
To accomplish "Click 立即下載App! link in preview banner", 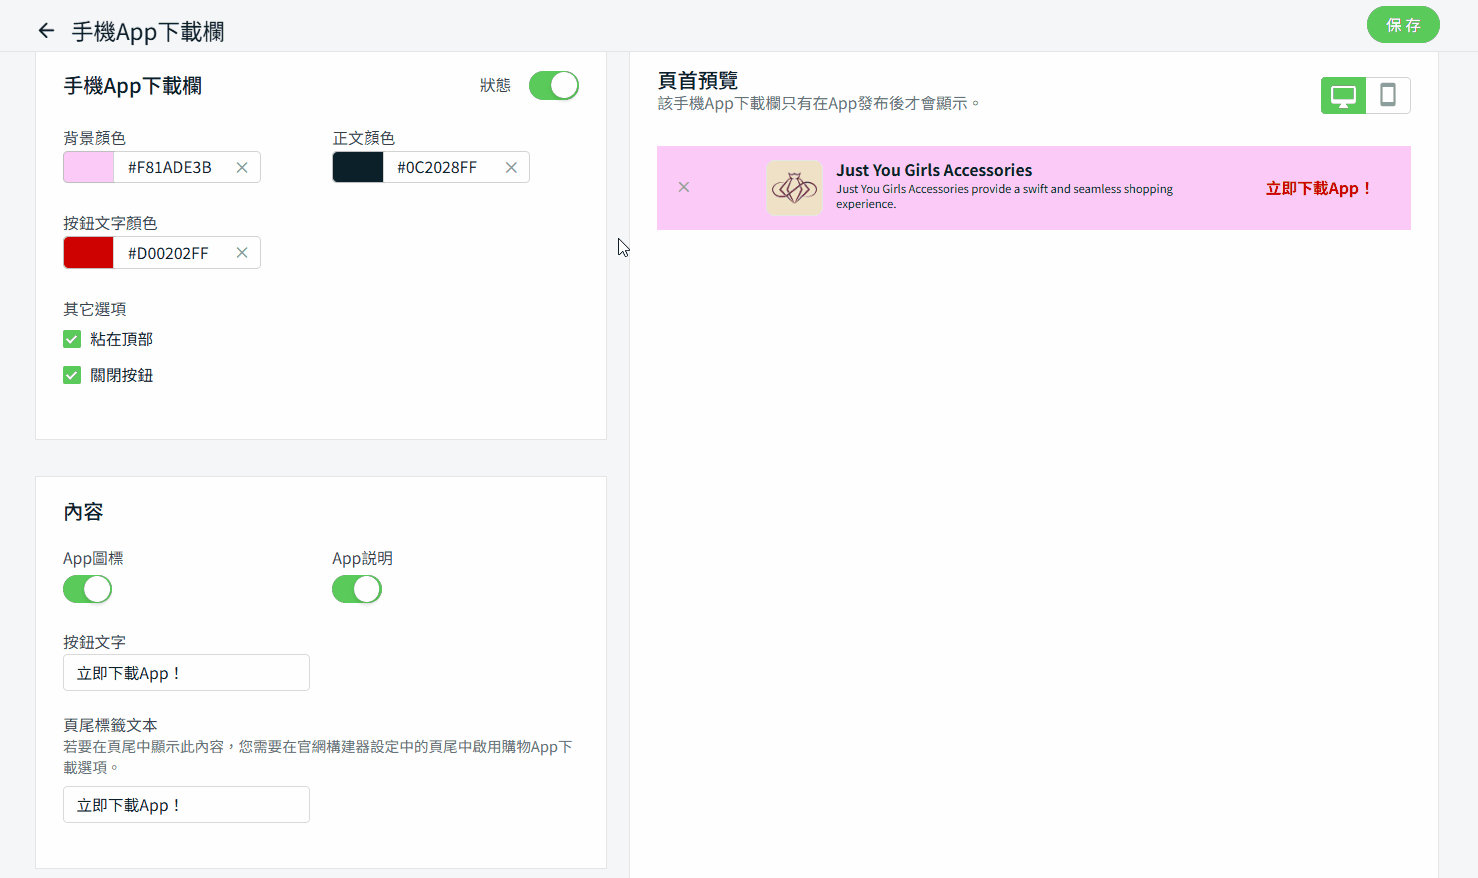I will (x=1318, y=188).
